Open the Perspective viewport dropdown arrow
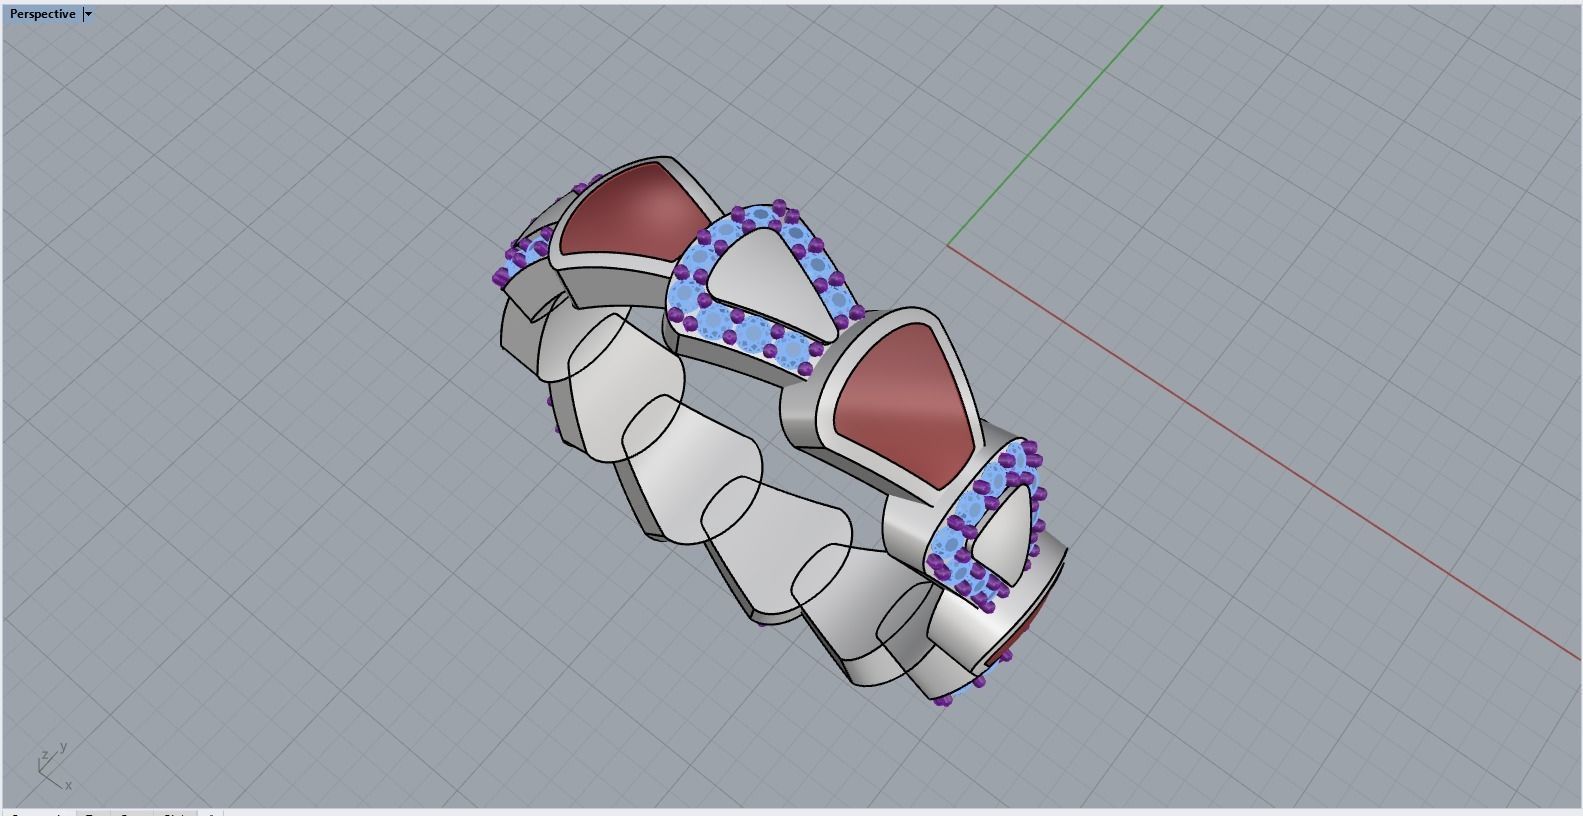This screenshot has width=1583, height=816. (x=88, y=14)
